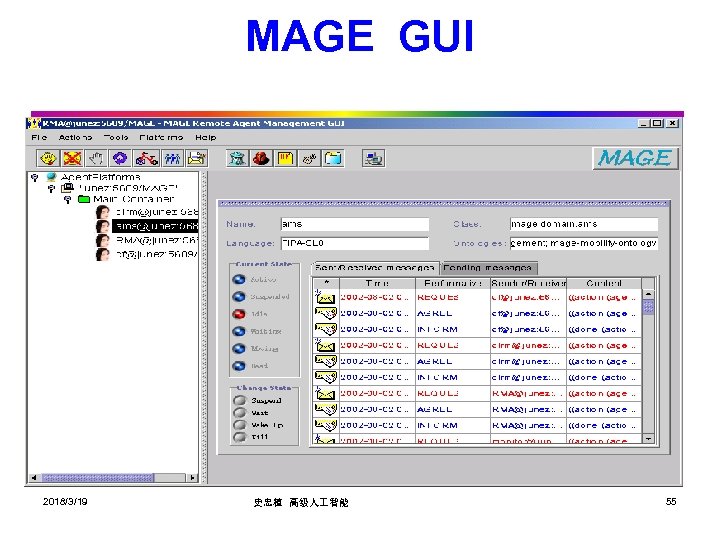Collapse the AgentPlatforms tree node
The width and height of the screenshot is (720, 540).
point(34,177)
